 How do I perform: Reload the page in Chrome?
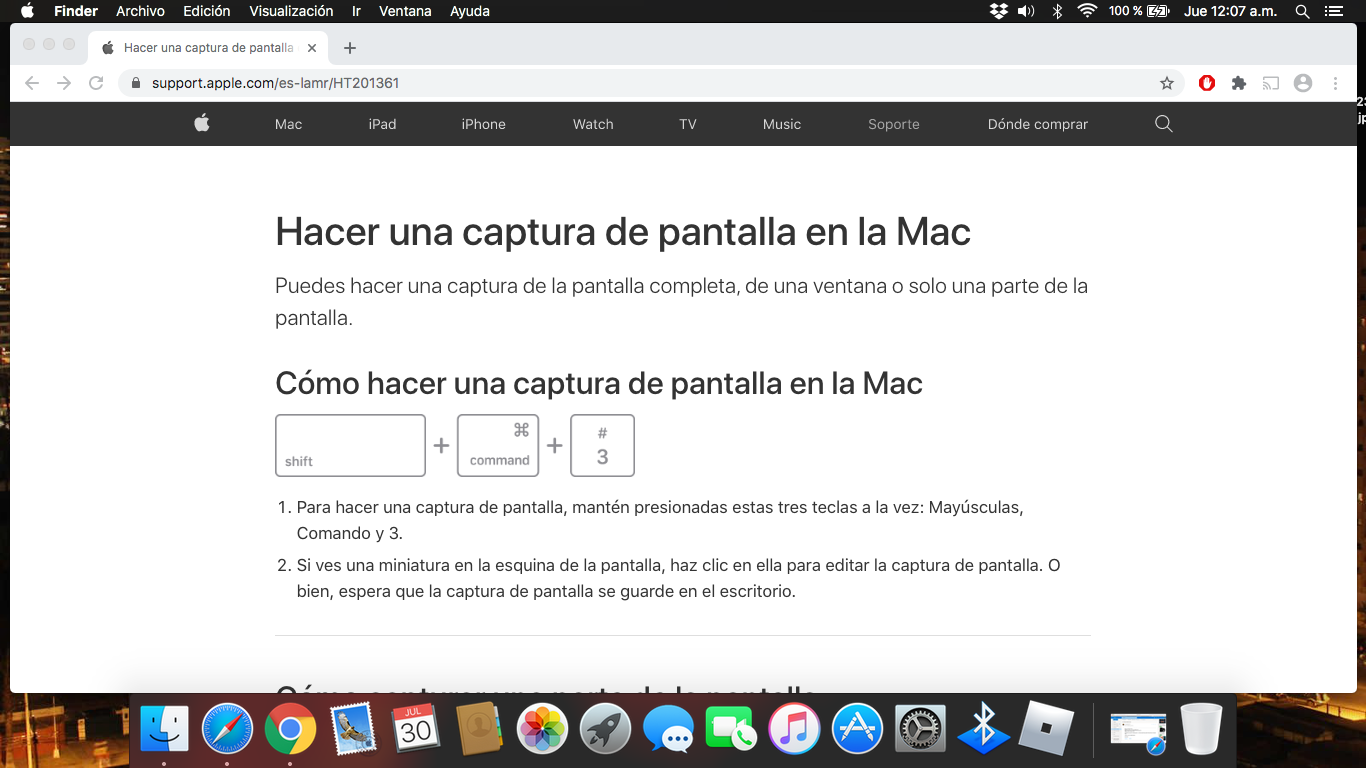96,83
